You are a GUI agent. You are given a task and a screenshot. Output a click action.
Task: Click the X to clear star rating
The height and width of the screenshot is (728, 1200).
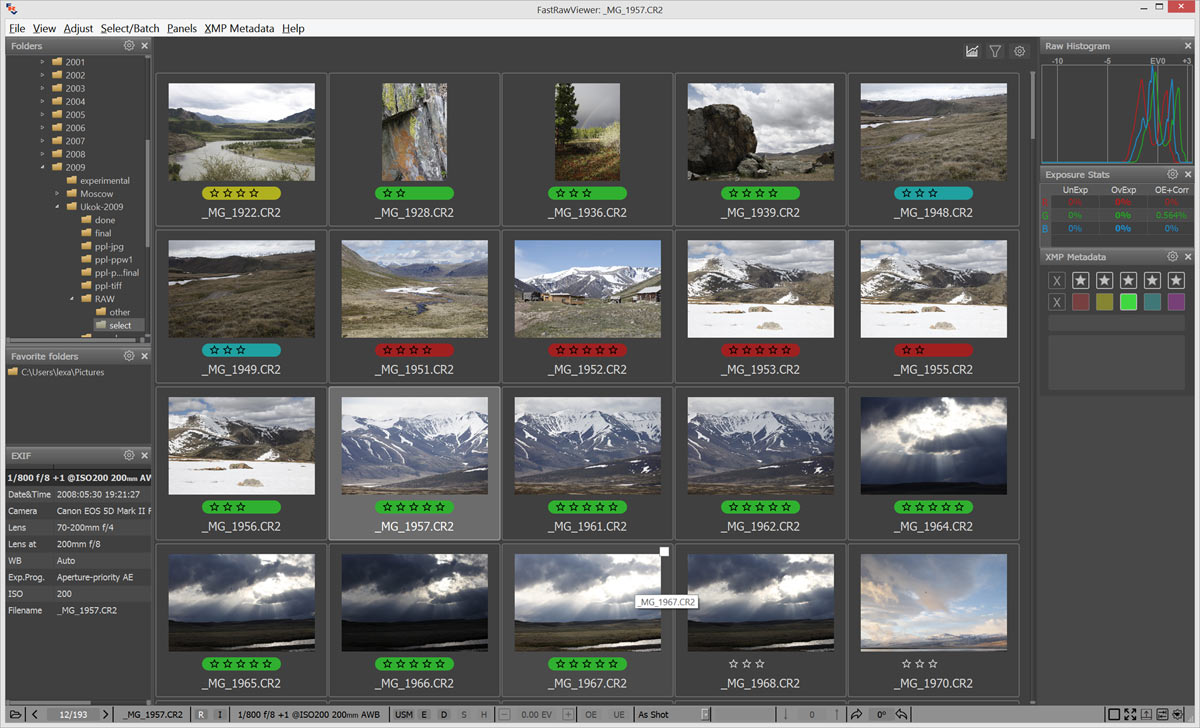pos(1057,281)
